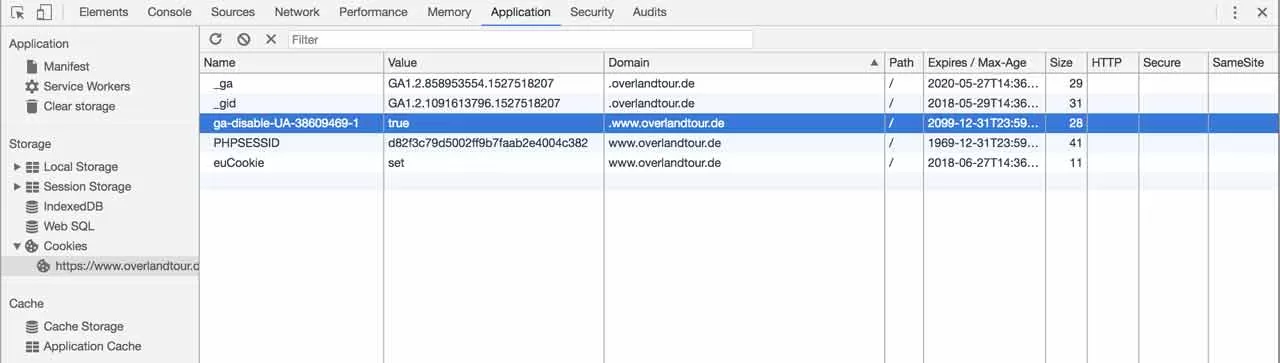
Task: Expand the Local Storage tree node
Action: pyautogui.click(x=17, y=167)
